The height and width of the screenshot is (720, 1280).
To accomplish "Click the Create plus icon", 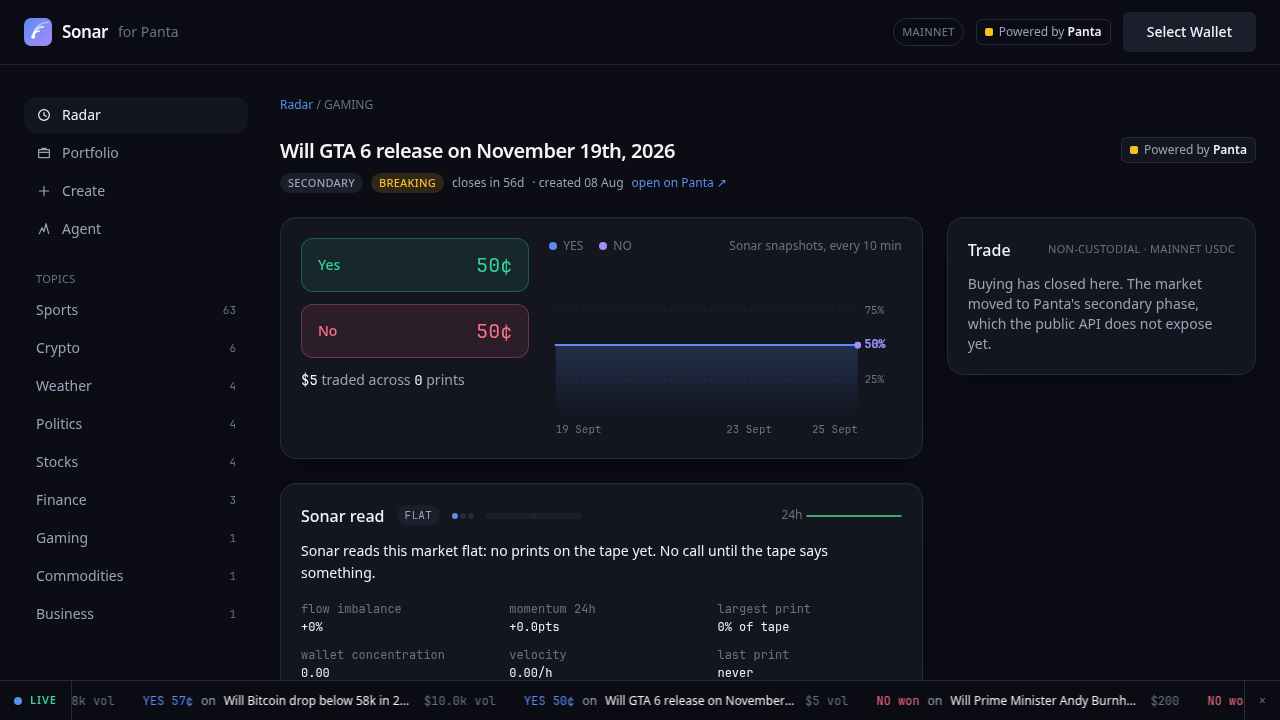I will (44, 191).
